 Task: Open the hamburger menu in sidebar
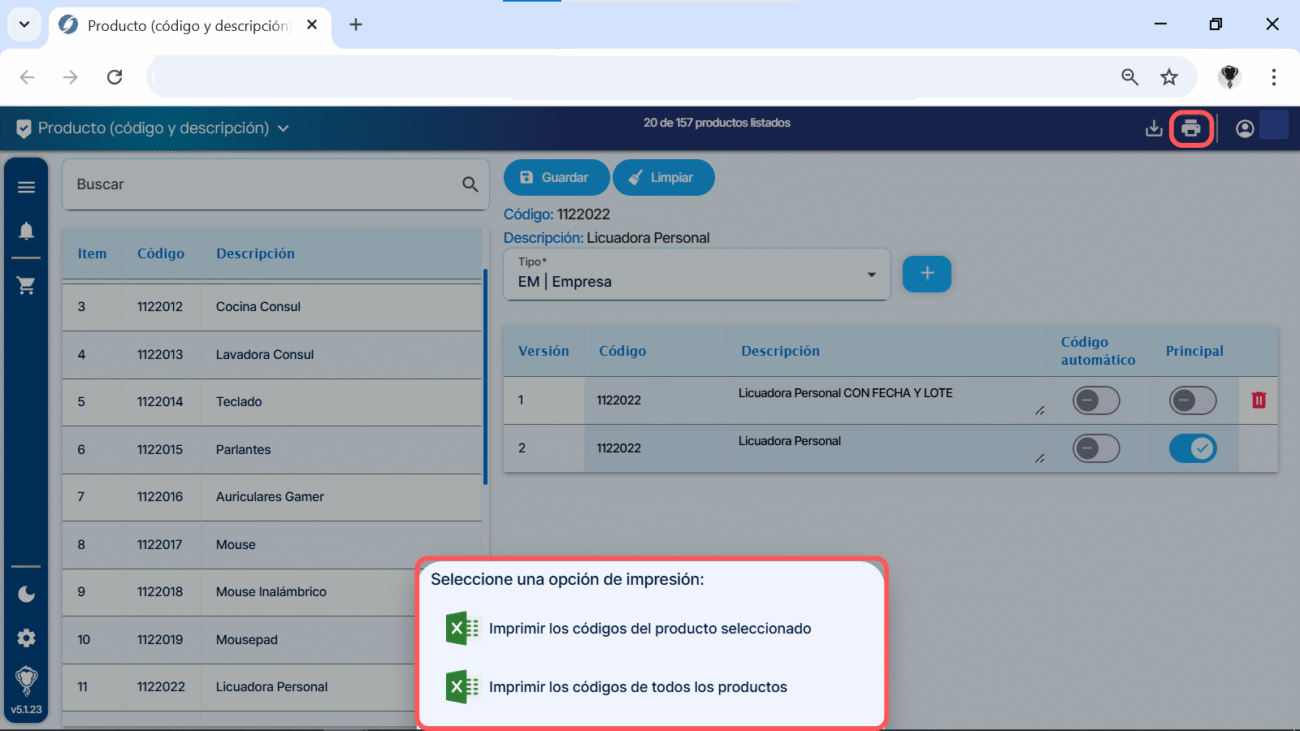click(x=26, y=187)
